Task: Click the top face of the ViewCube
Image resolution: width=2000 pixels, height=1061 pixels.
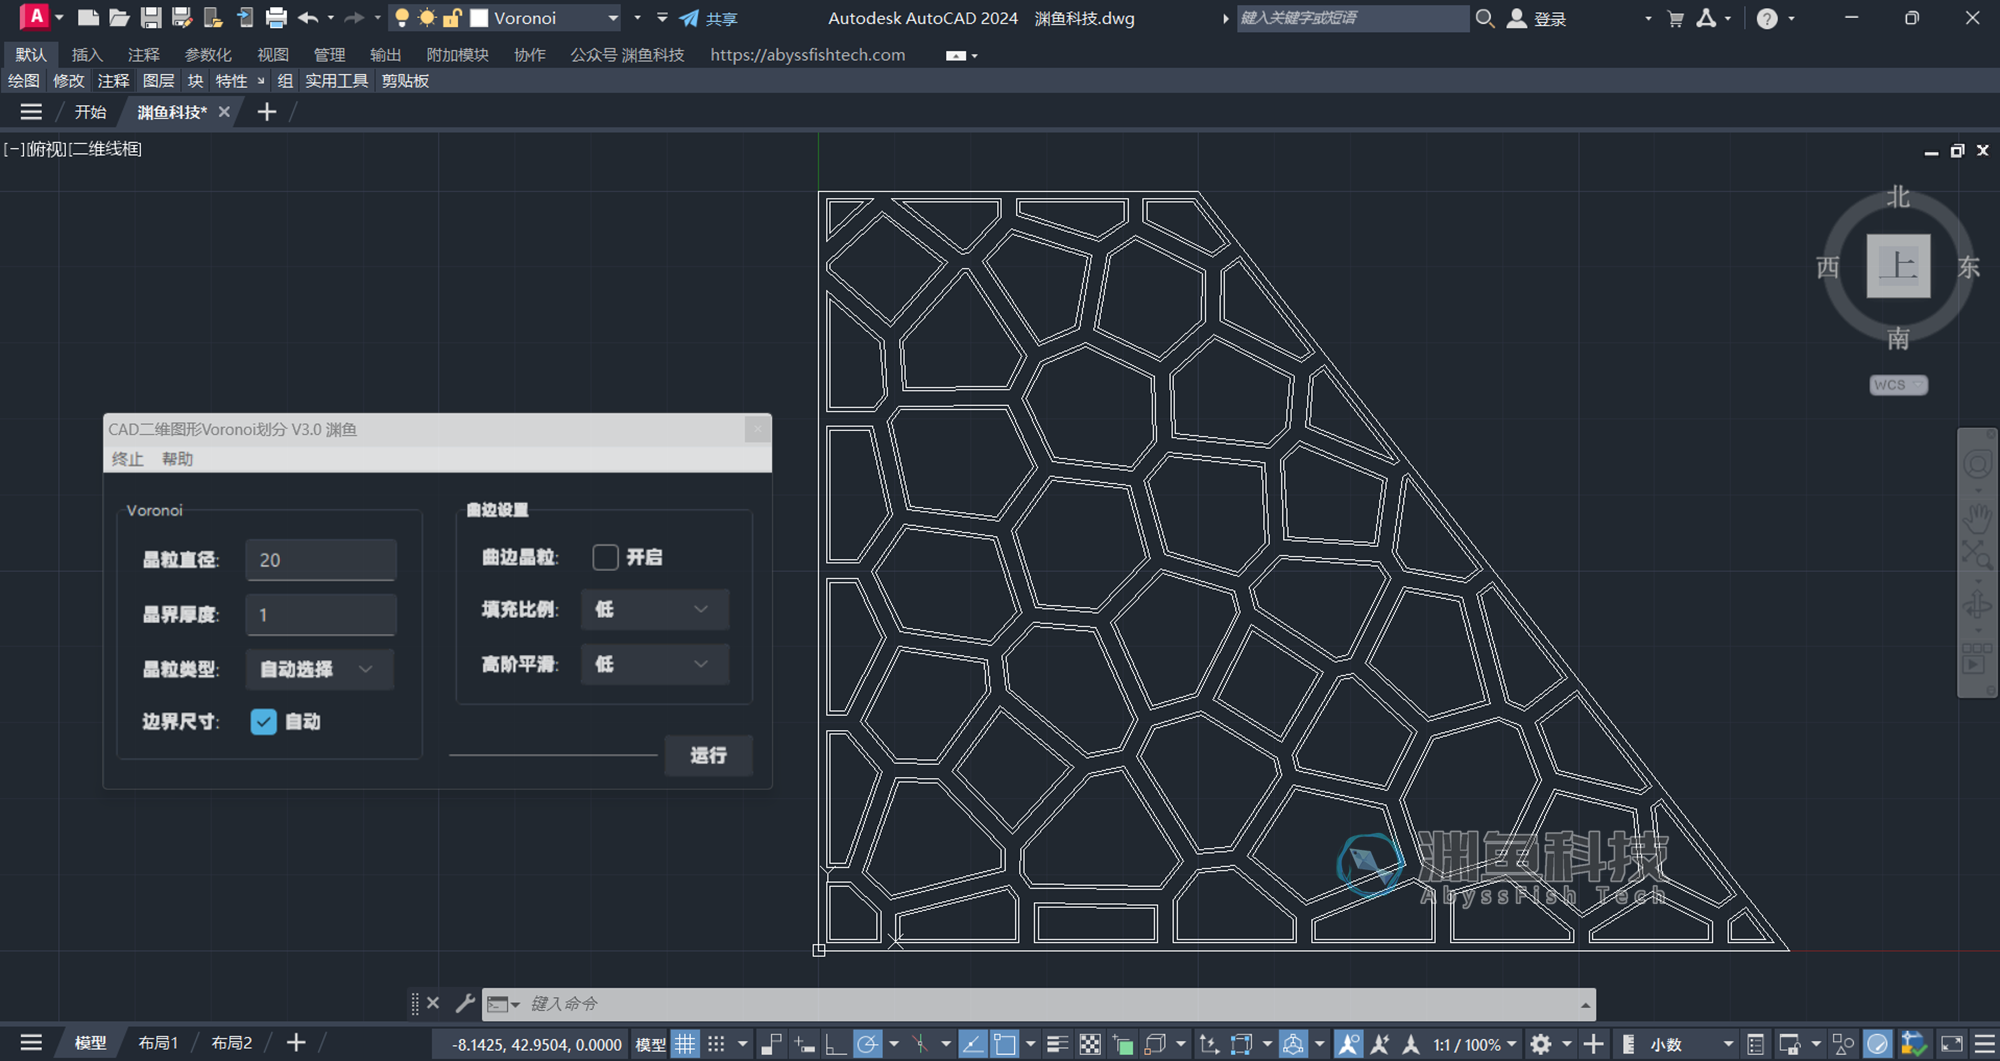Action: coord(1898,266)
